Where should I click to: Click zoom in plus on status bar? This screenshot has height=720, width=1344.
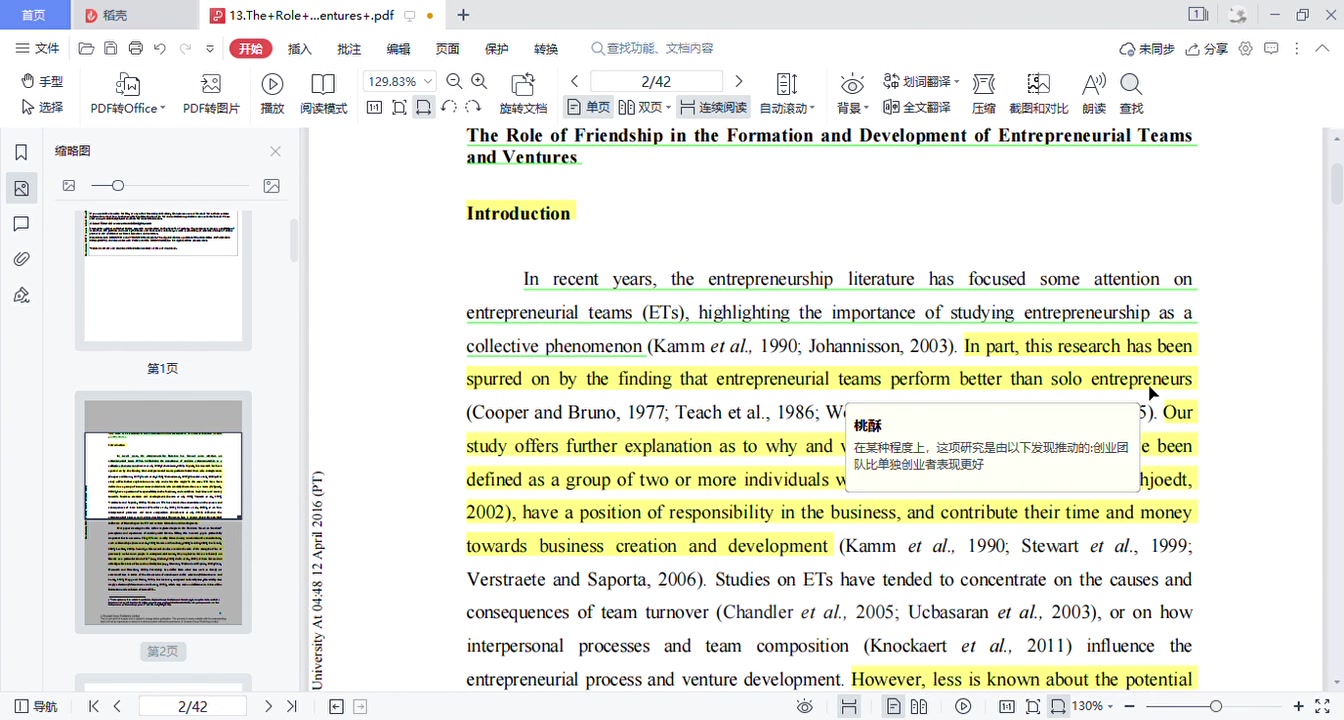[1298, 706]
